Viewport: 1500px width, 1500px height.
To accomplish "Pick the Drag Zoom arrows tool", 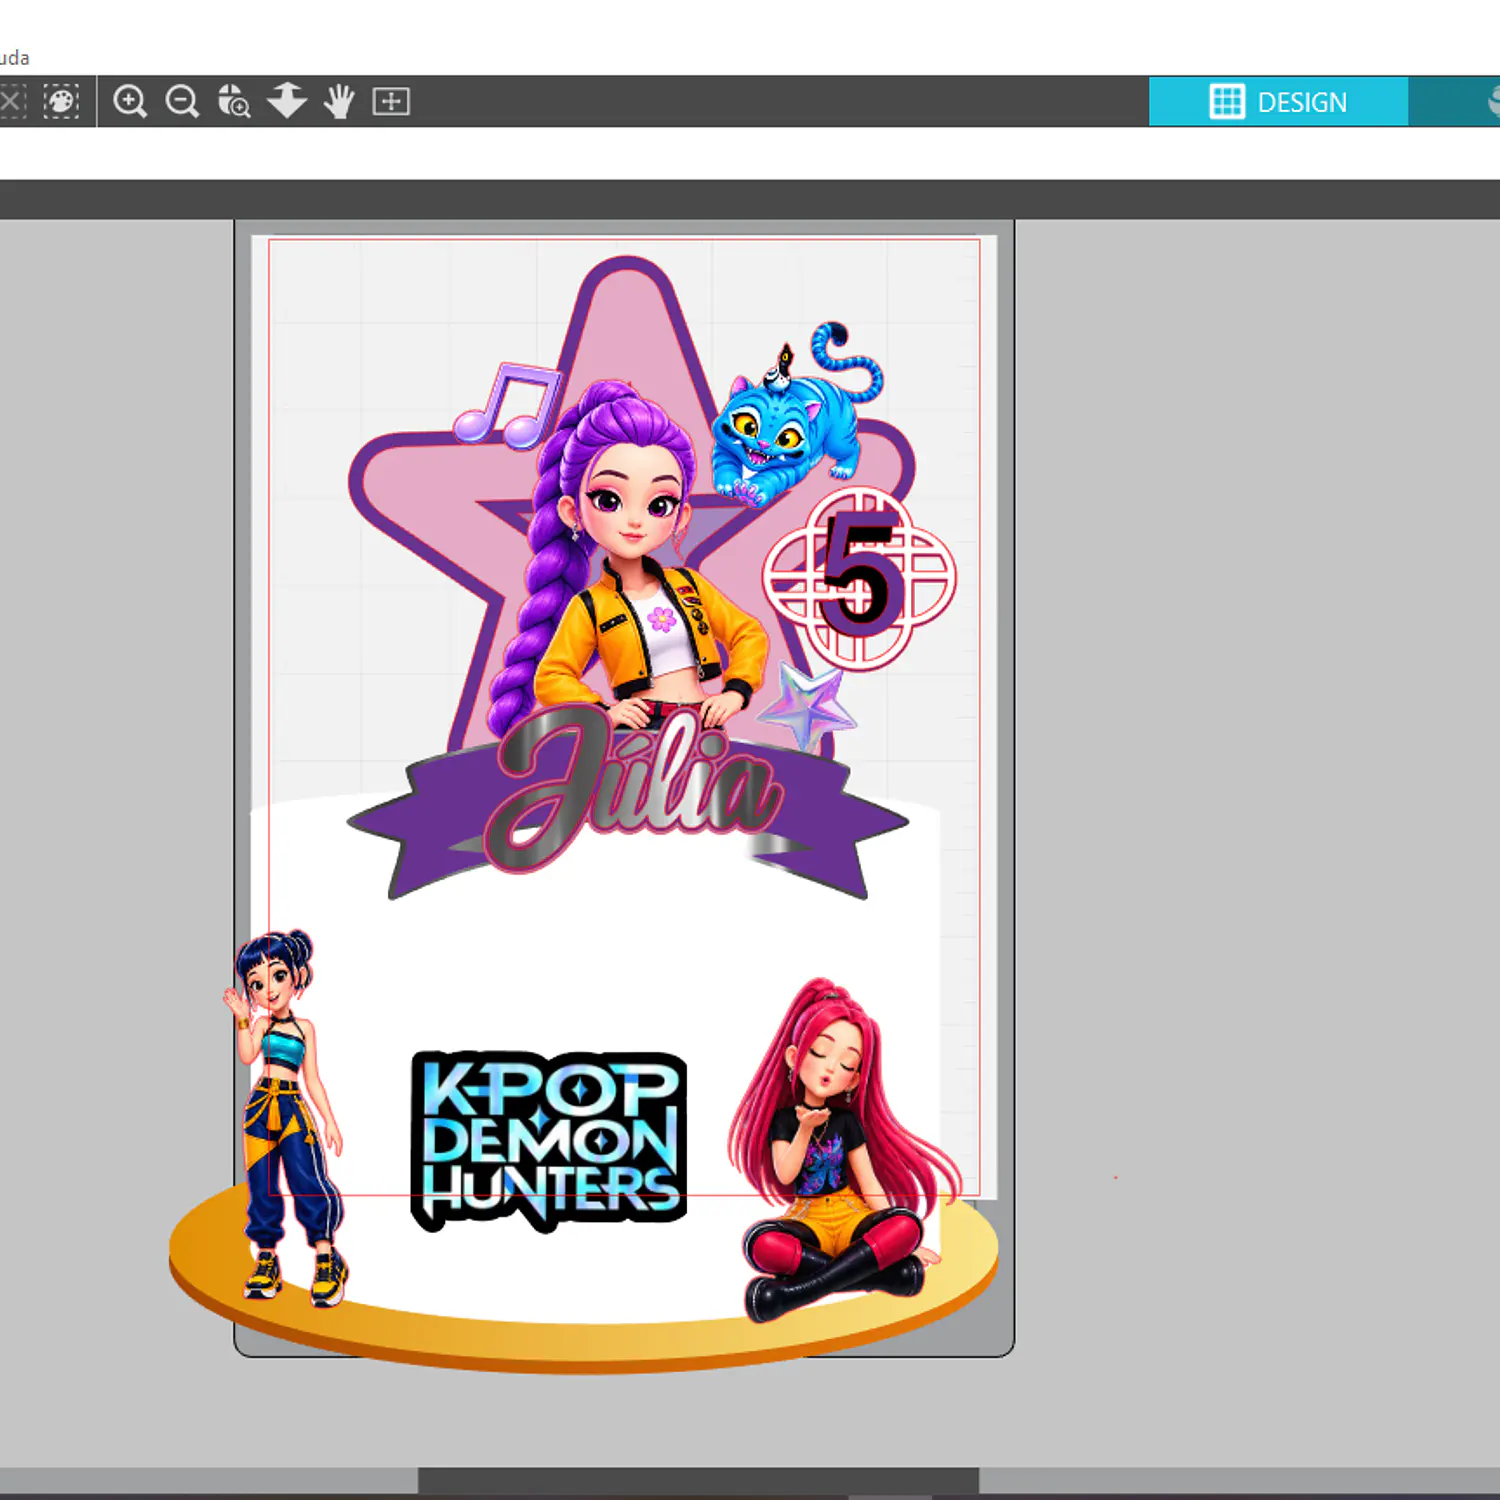I will pyautogui.click(x=287, y=101).
